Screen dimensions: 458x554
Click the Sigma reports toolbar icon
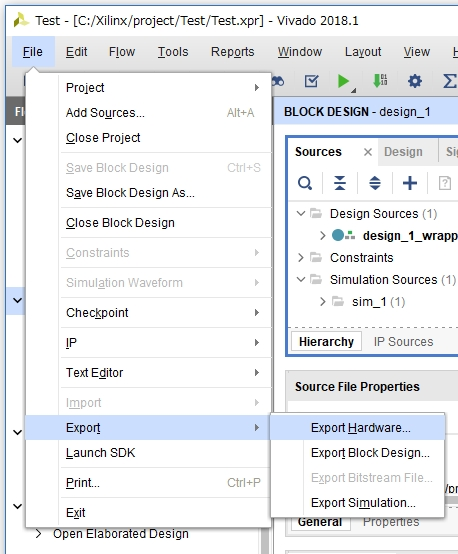tap(450, 81)
